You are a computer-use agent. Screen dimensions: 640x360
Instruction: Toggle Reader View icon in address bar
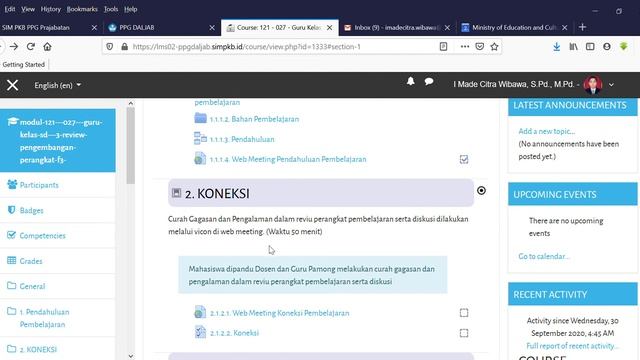pos(443,47)
